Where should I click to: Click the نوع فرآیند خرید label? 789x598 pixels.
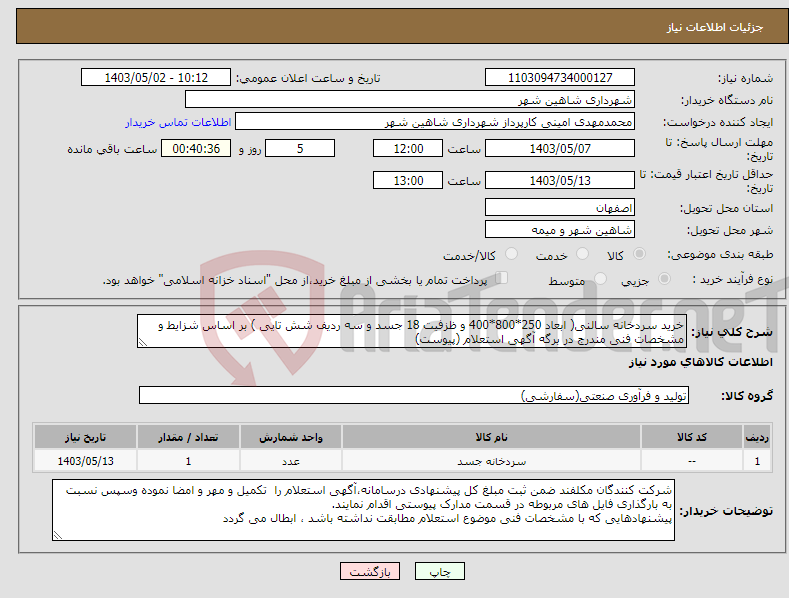click(733, 279)
